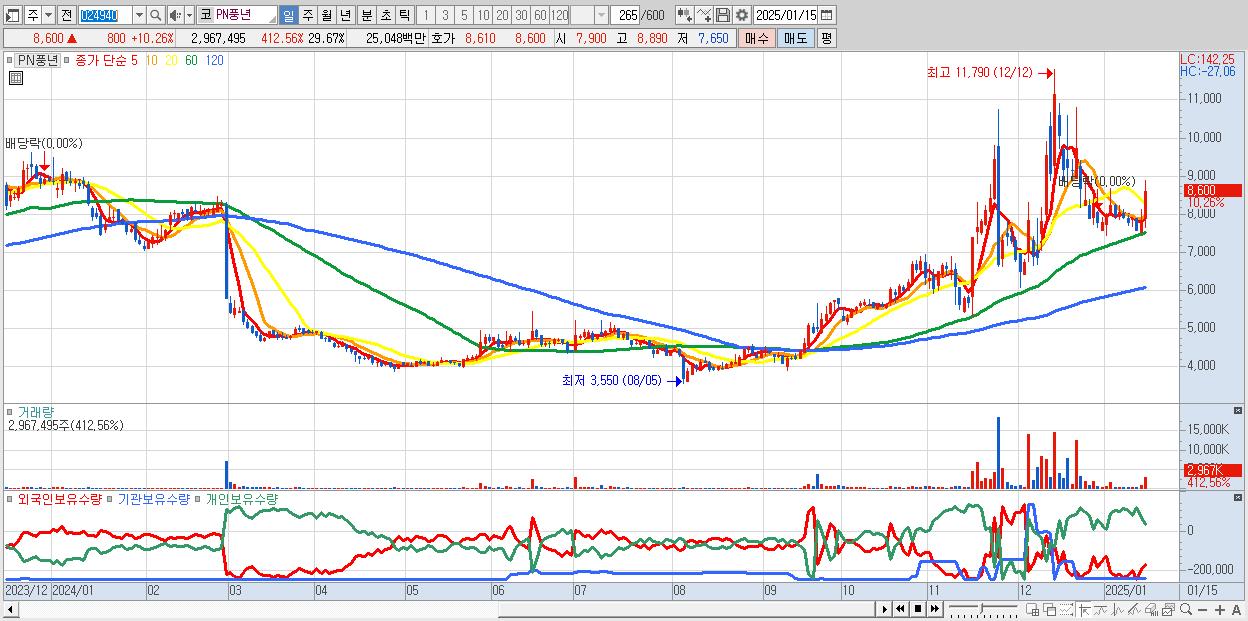Choose the 30 interval button

(x=521, y=15)
